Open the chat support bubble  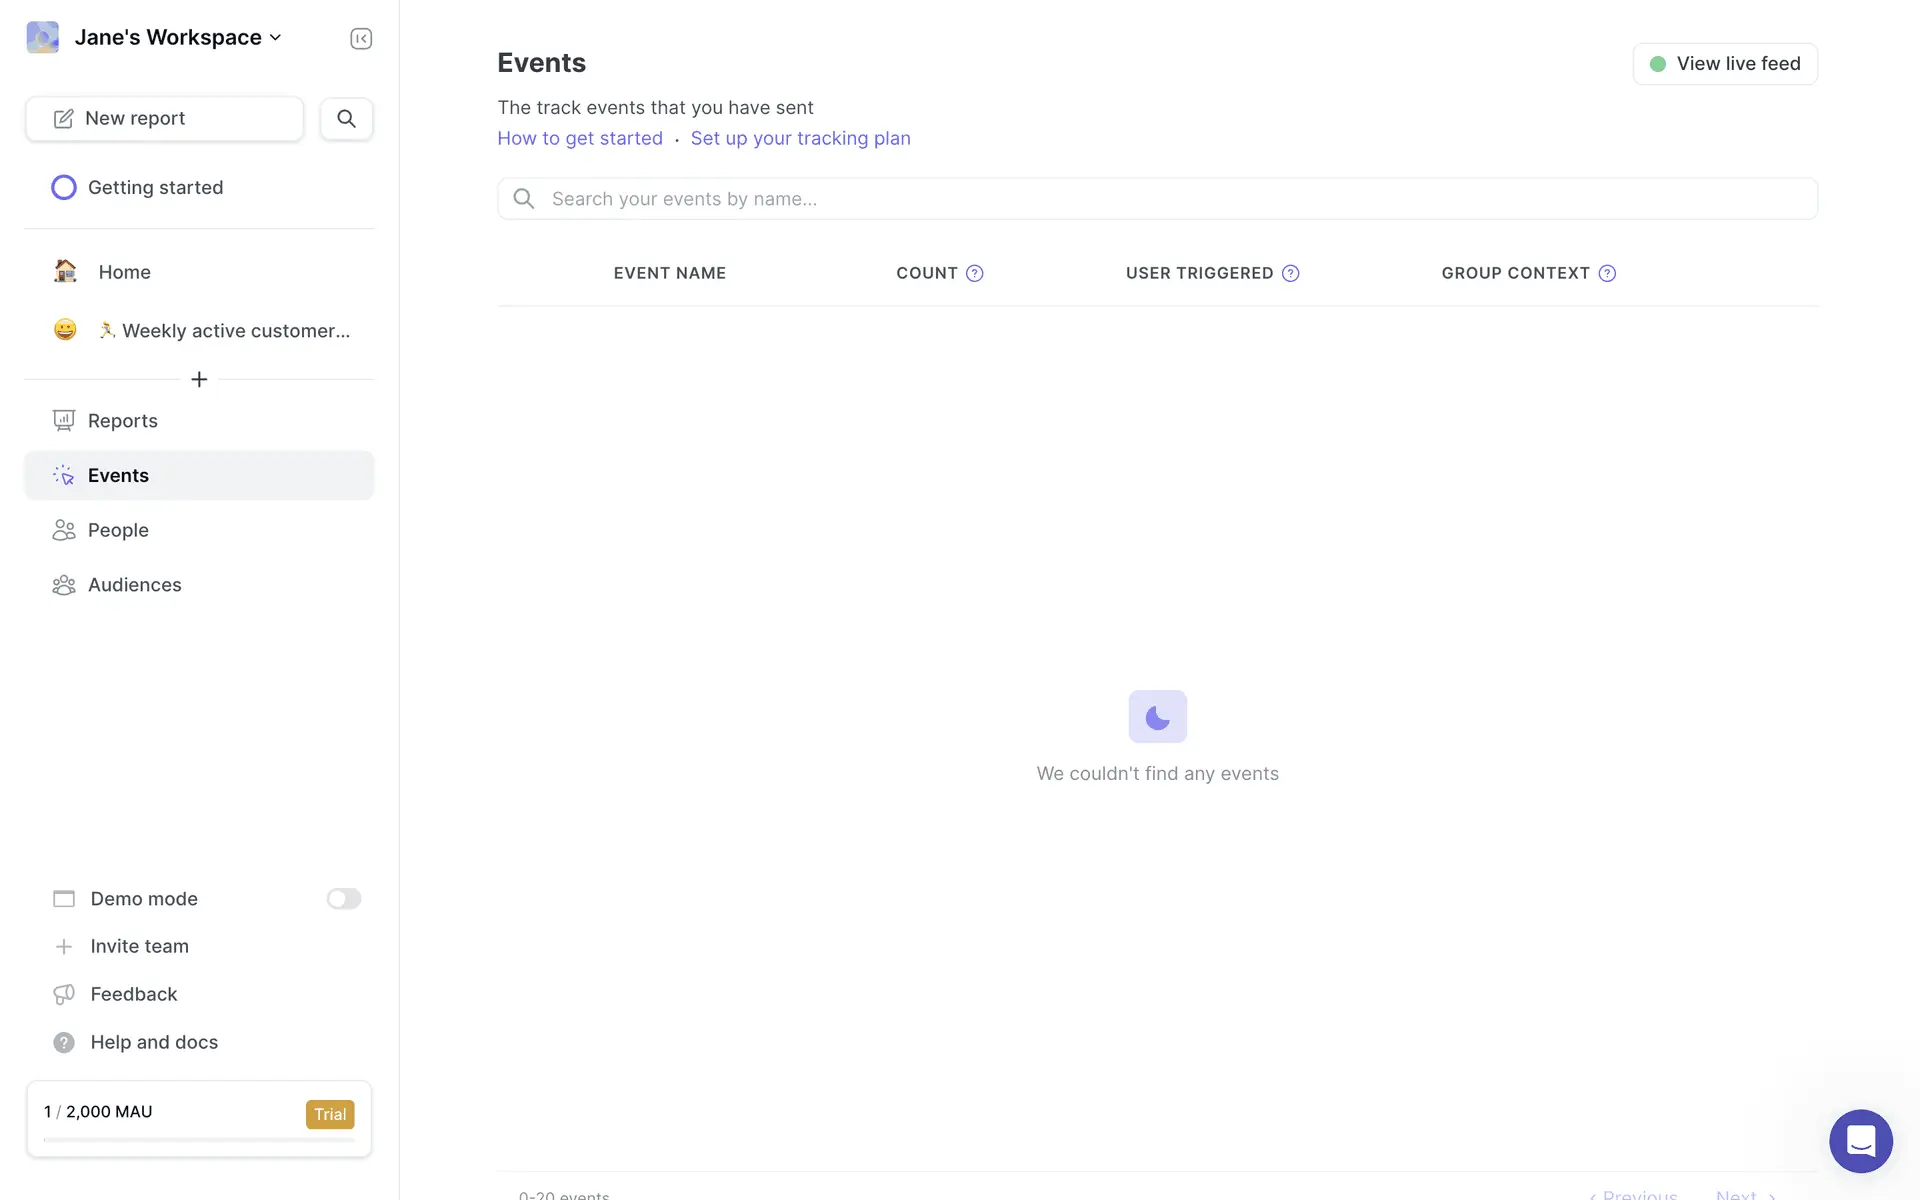1860,1141
